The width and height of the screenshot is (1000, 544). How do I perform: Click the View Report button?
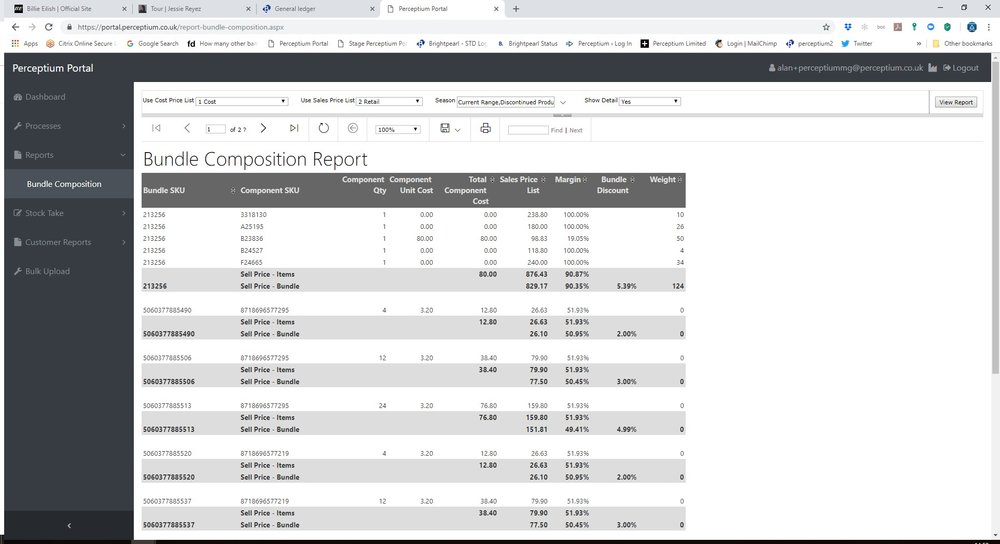[955, 102]
